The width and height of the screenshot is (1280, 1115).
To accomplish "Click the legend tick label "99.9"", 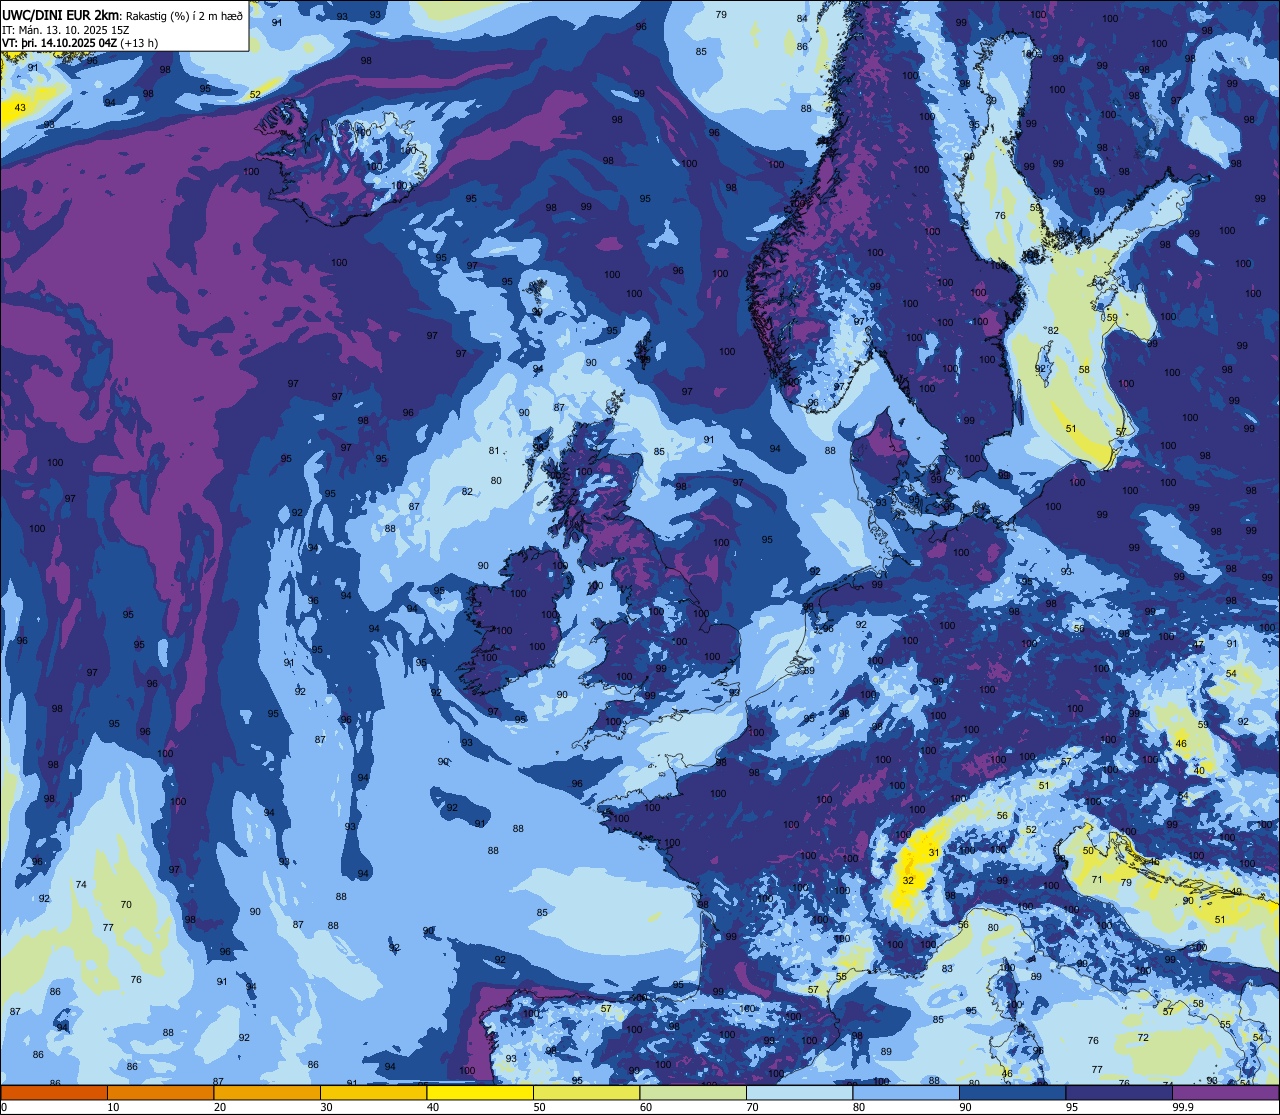I will pos(1183,1107).
